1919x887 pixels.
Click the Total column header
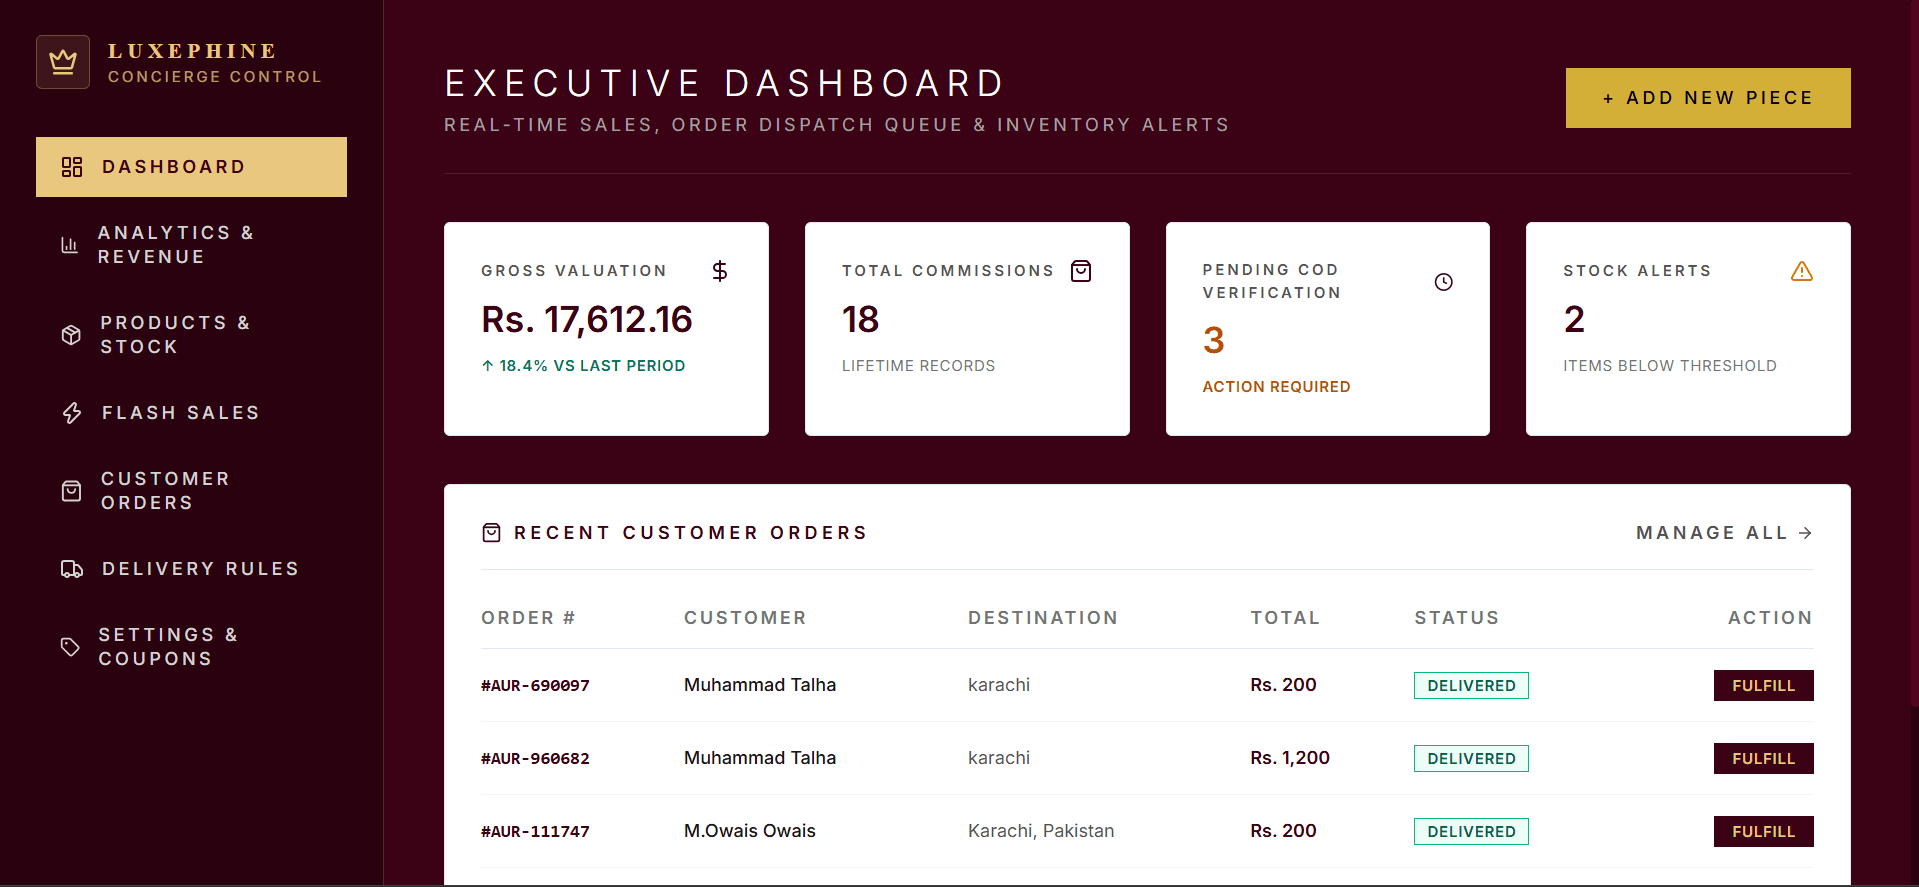pos(1285,618)
